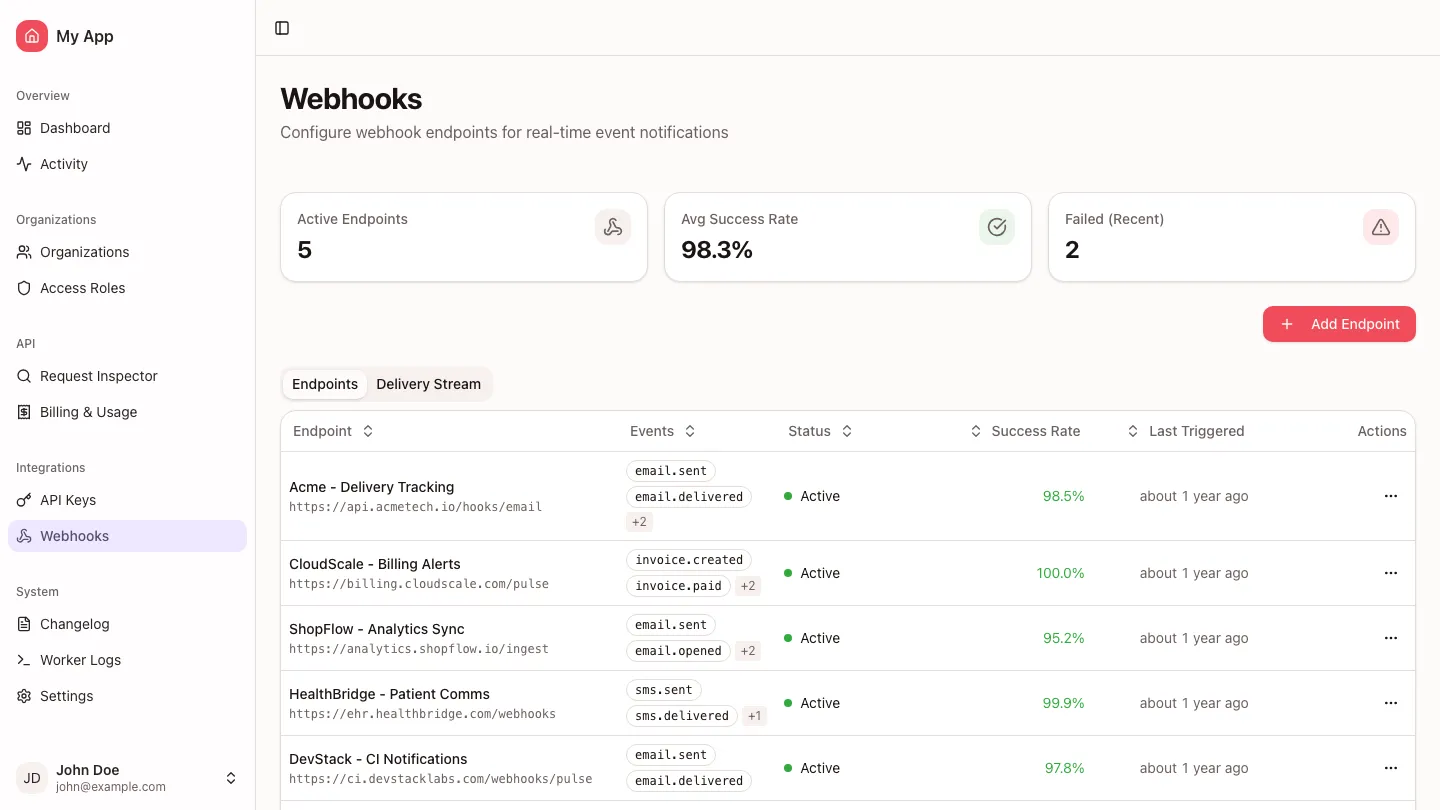Viewport: 1440px width, 810px height.
Task: Click the warning triangle on Failed (Recent) card
Action: [x=1381, y=227]
